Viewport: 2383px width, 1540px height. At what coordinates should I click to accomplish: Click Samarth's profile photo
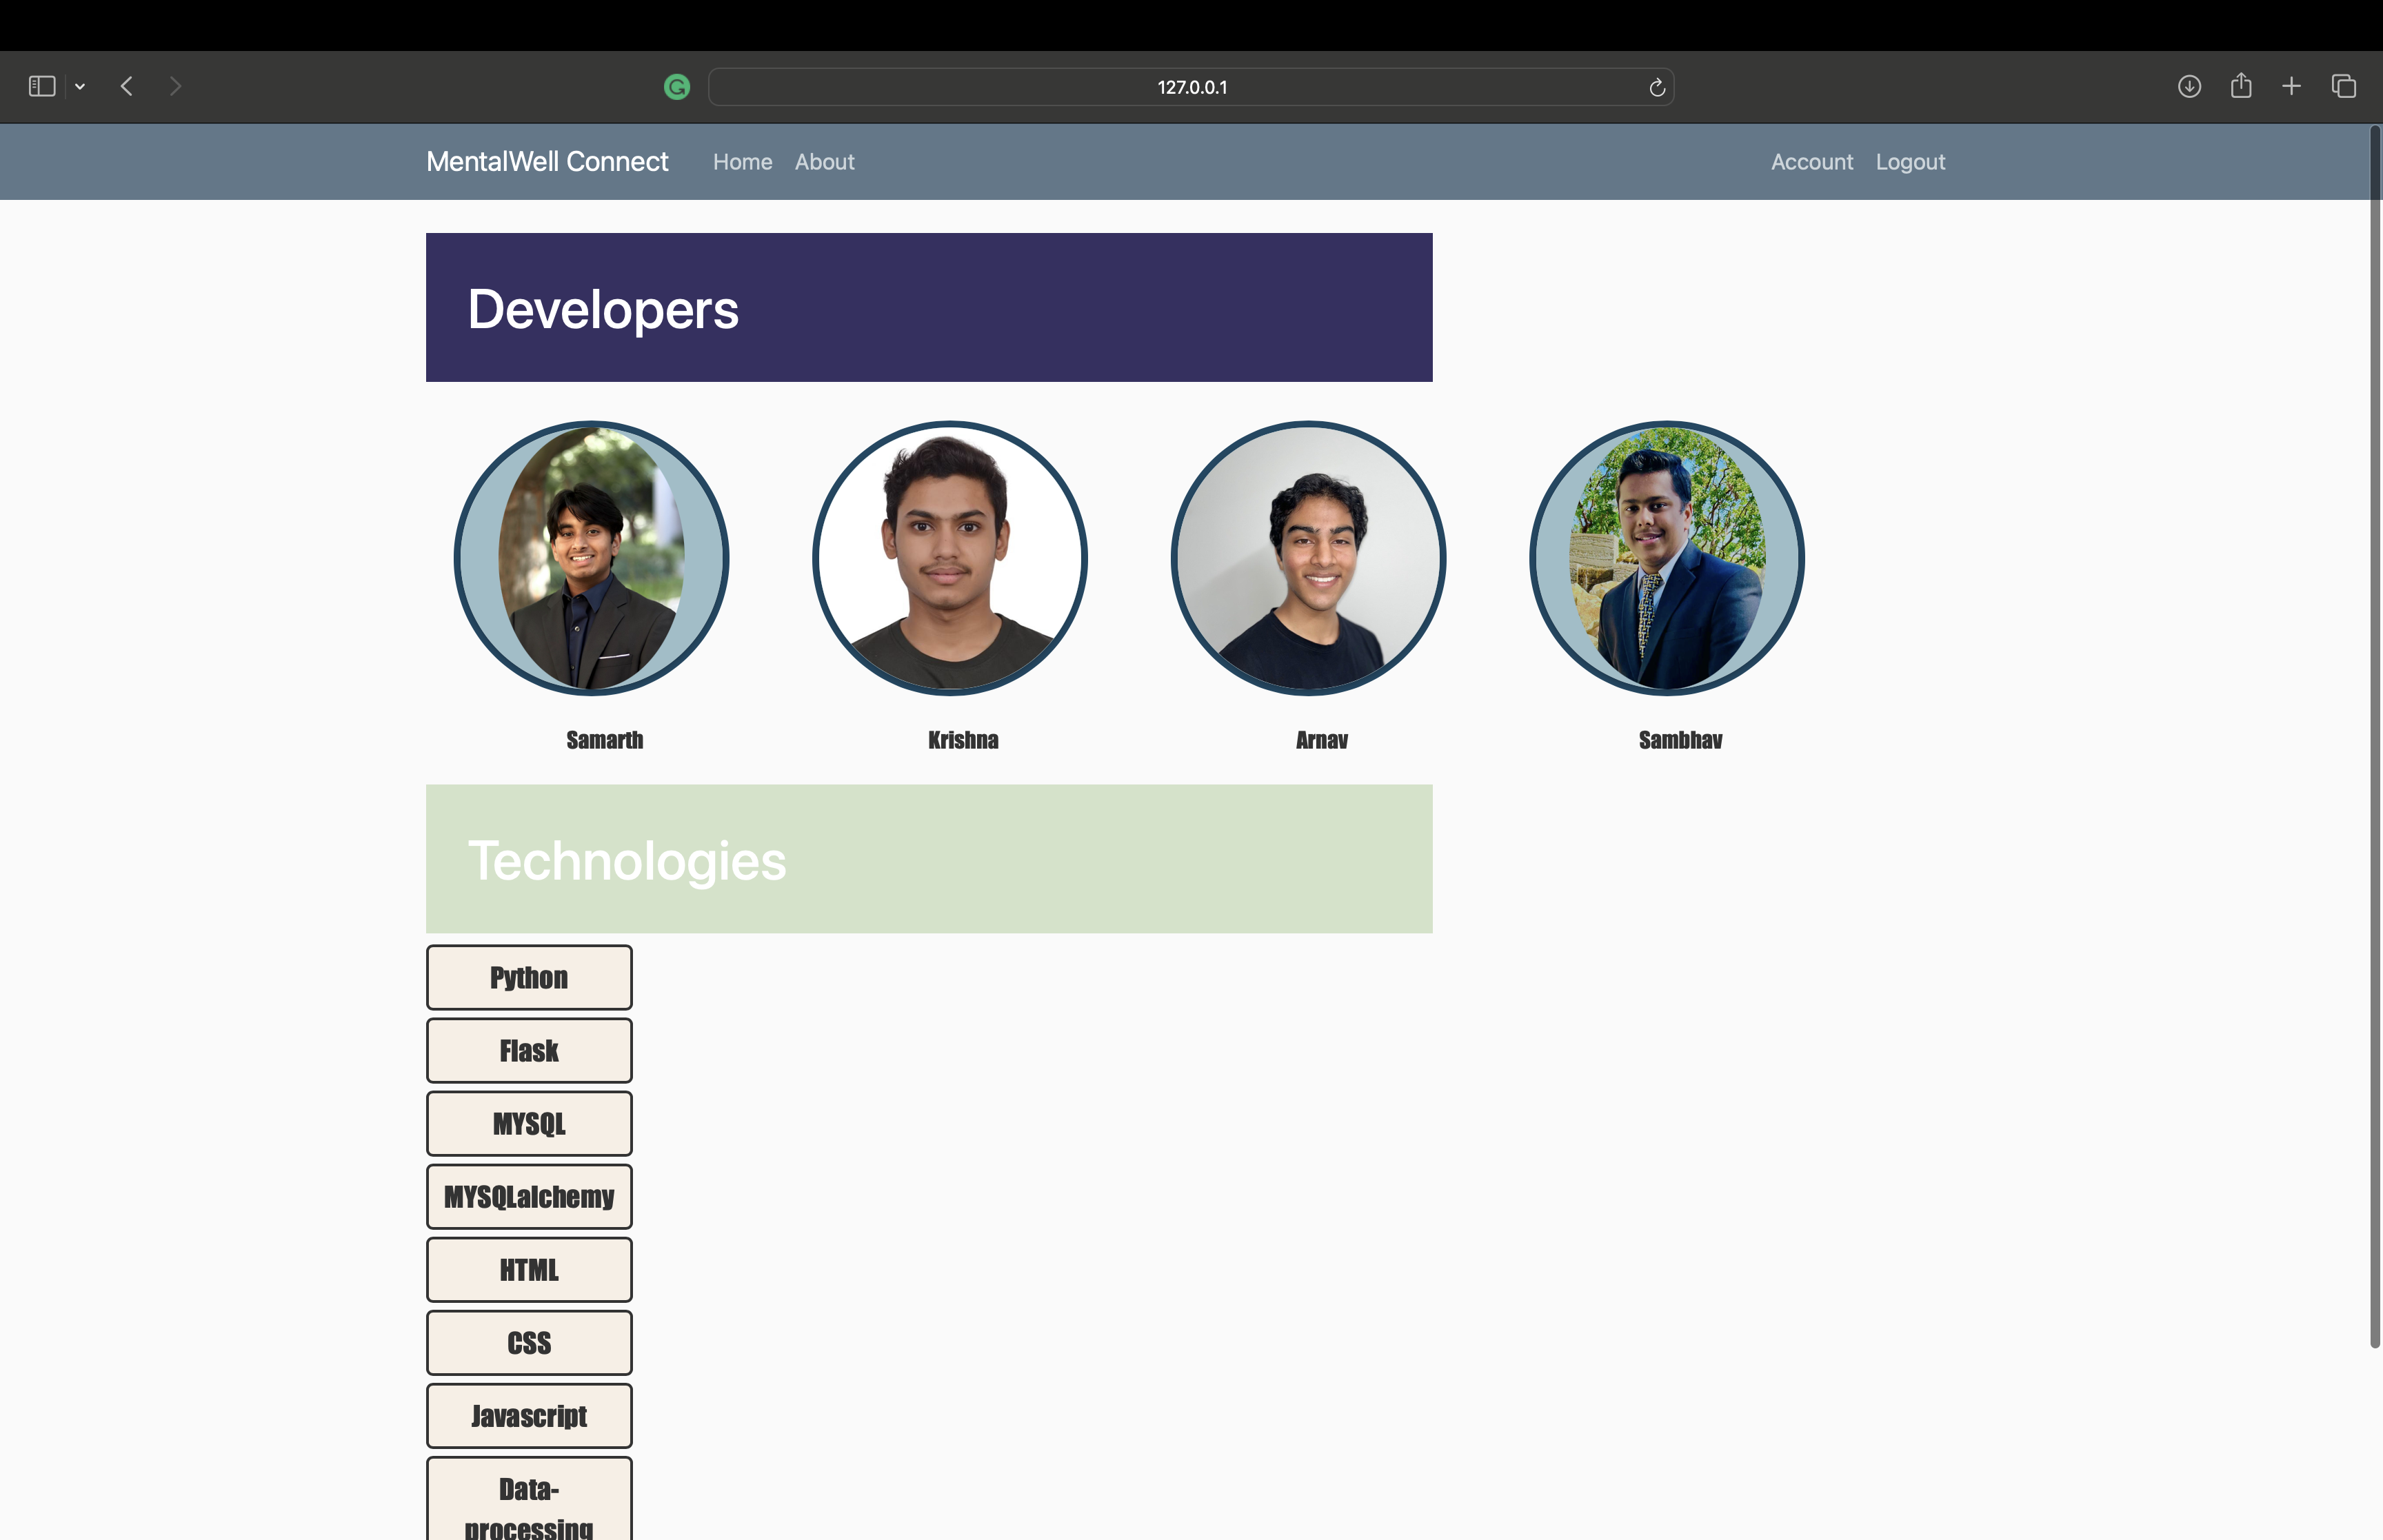[591, 558]
